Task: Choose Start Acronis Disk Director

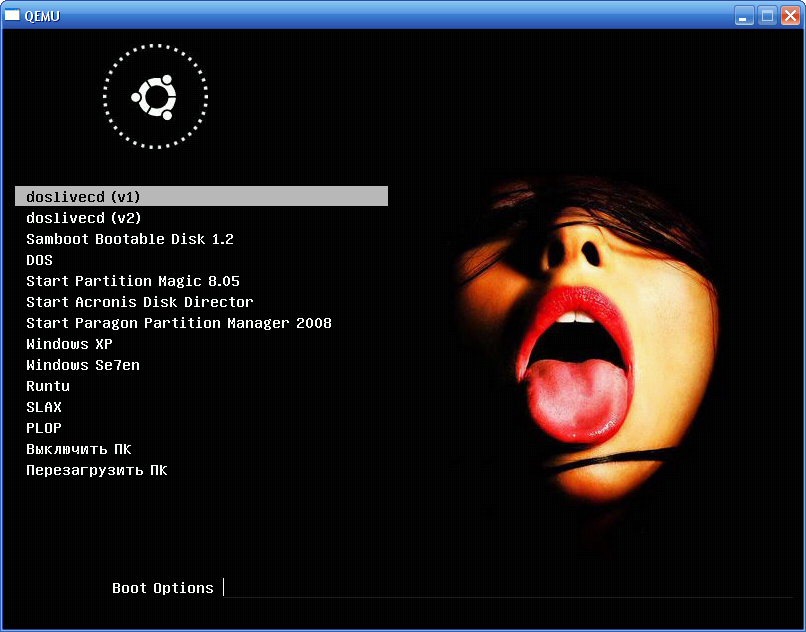Action: point(139,302)
